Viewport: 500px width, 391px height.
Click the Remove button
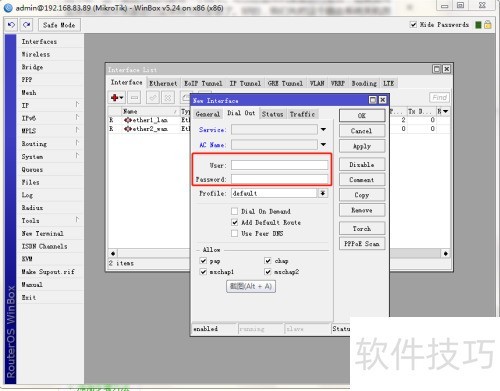point(362,210)
